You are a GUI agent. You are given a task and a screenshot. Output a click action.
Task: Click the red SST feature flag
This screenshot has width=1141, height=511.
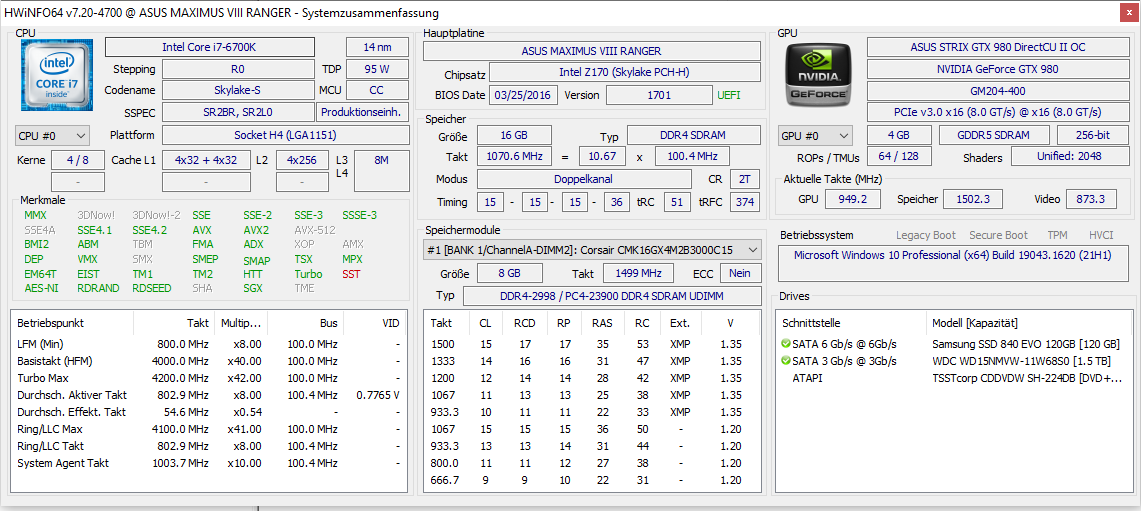coord(351,274)
